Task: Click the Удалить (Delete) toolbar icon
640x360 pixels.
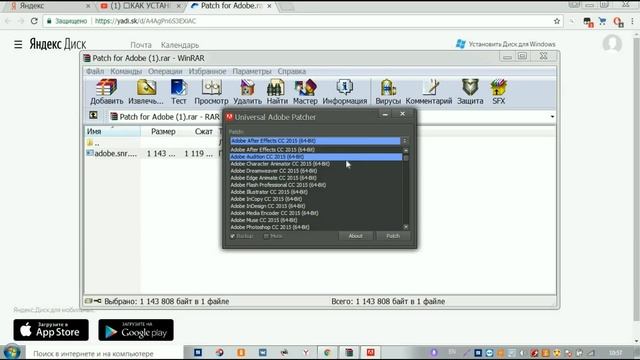Action: point(247,92)
